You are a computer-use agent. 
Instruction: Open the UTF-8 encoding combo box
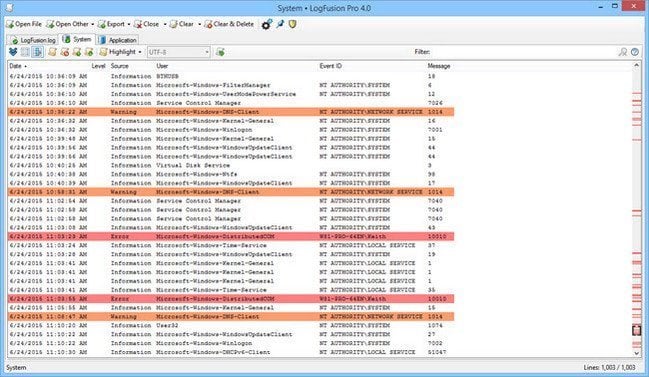[x=178, y=52]
